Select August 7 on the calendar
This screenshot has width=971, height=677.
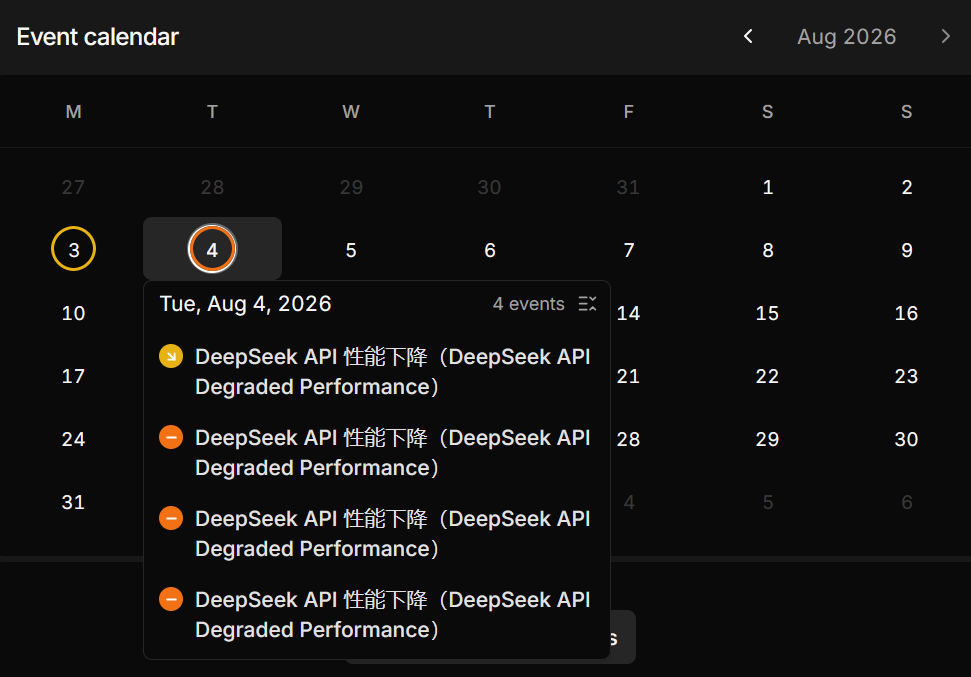pos(629,250)
